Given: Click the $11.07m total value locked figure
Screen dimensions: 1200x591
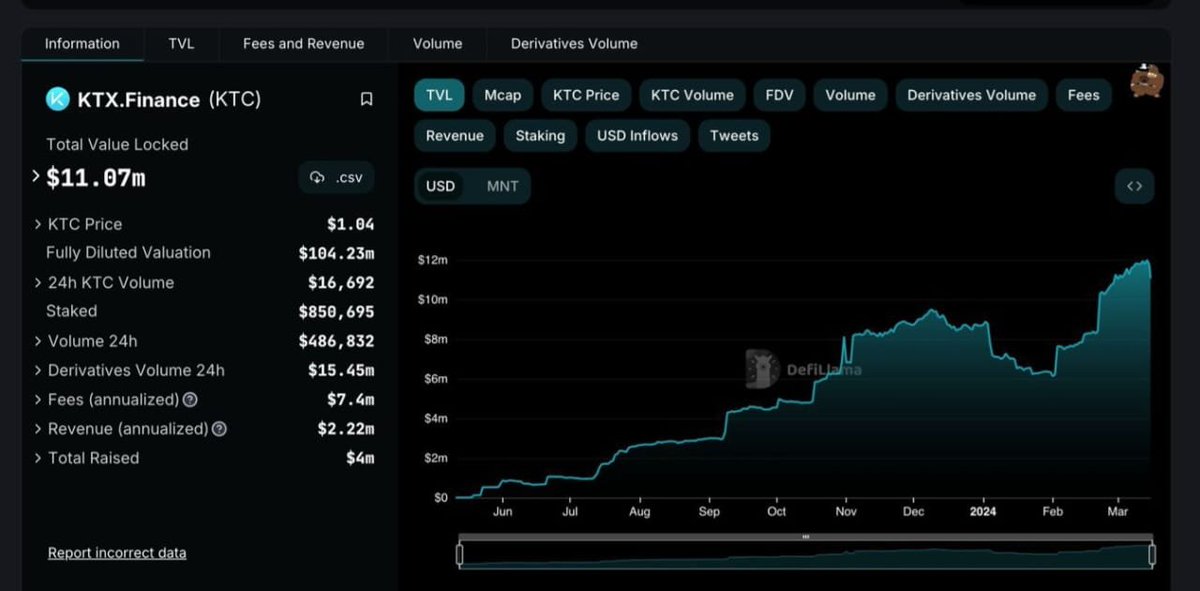Looking at the screenshot, I should coord(96,178).
